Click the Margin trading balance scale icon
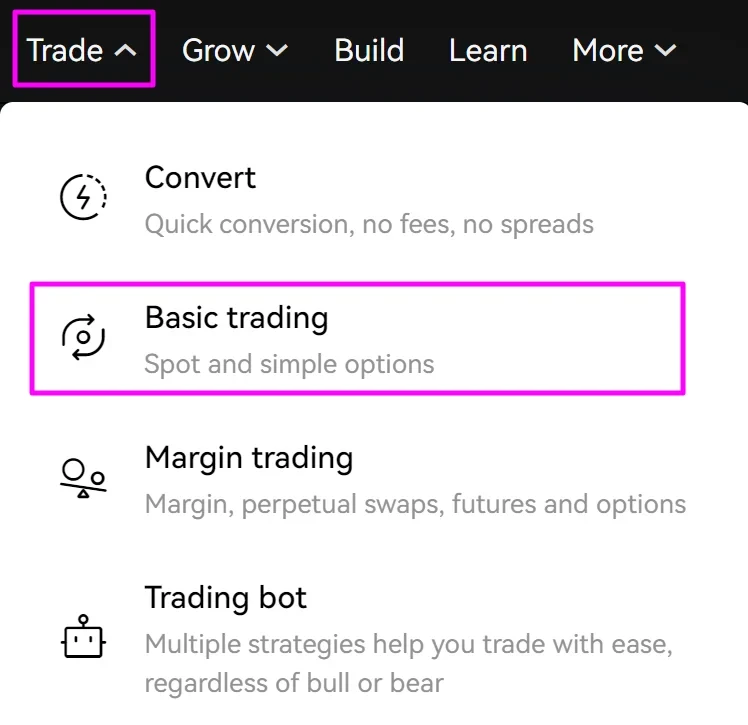The height and width of the screenshot is (725, 748). click(84, 478)
